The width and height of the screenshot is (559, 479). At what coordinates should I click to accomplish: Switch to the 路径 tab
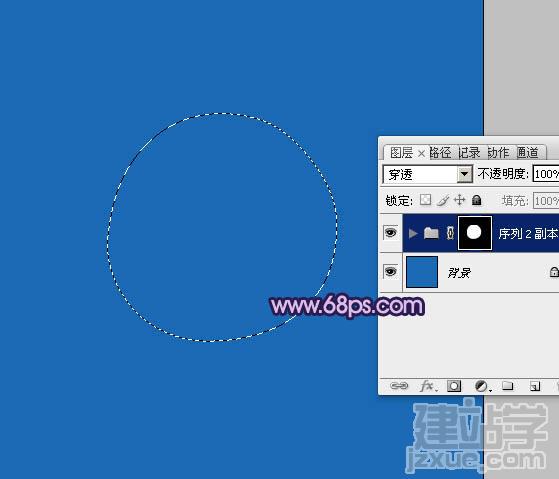(440, 153)
